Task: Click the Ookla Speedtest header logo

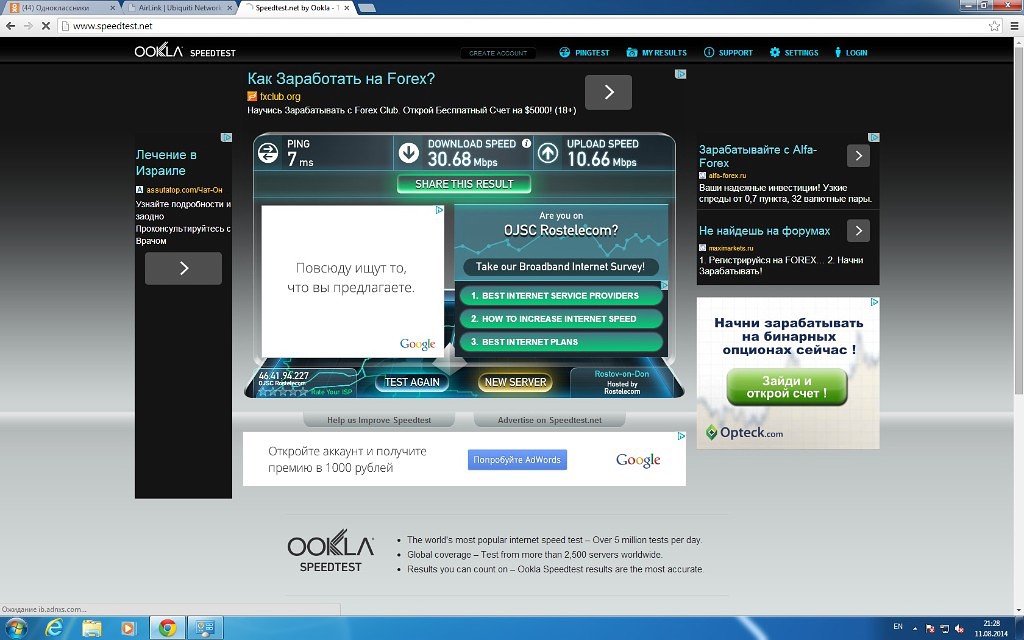Action: 185,51
